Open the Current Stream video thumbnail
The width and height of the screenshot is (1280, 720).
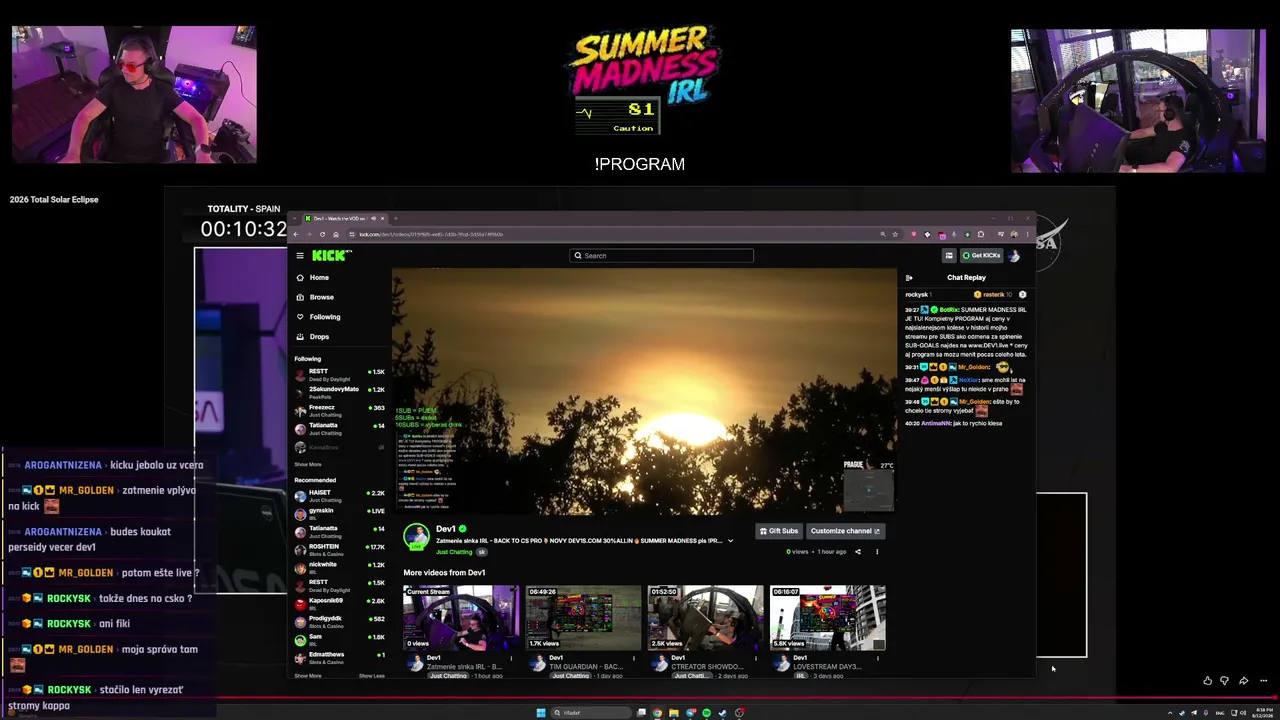[x=461, y=618]
